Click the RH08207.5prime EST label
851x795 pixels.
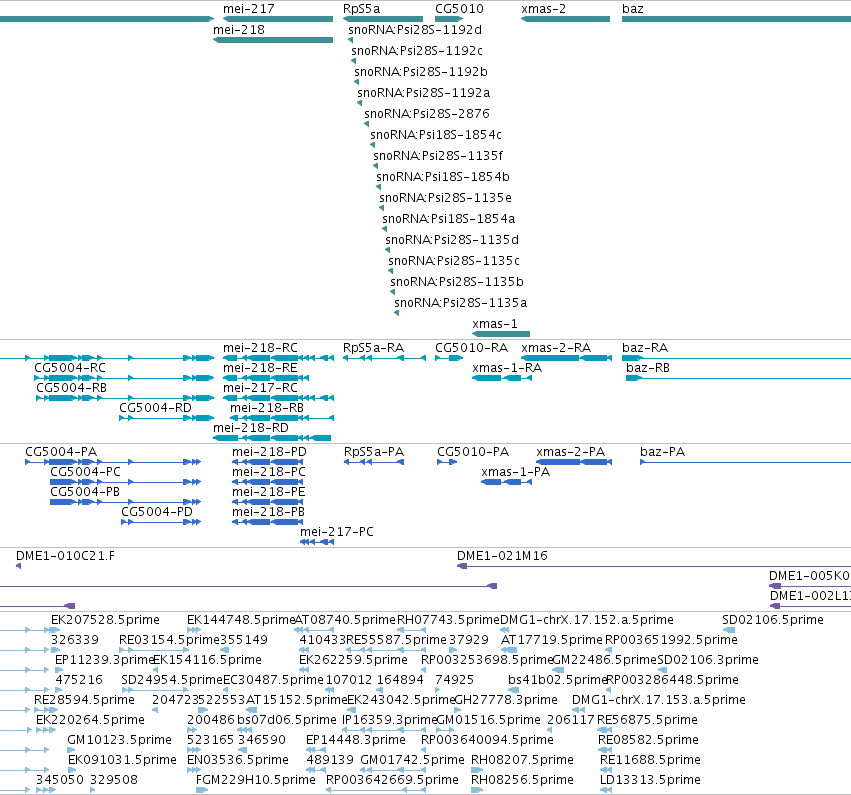[x=522, y=760]
